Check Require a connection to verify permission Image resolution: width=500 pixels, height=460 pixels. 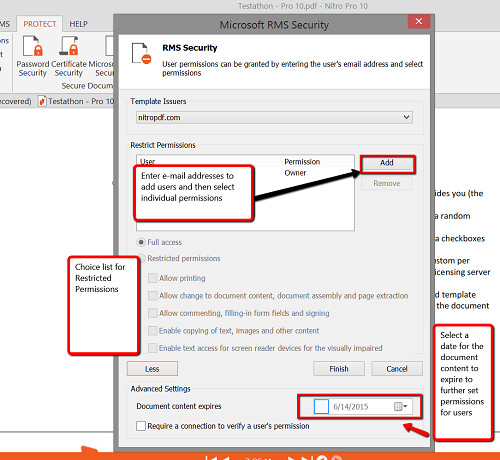pyautogui.click(x=141, y=426)
